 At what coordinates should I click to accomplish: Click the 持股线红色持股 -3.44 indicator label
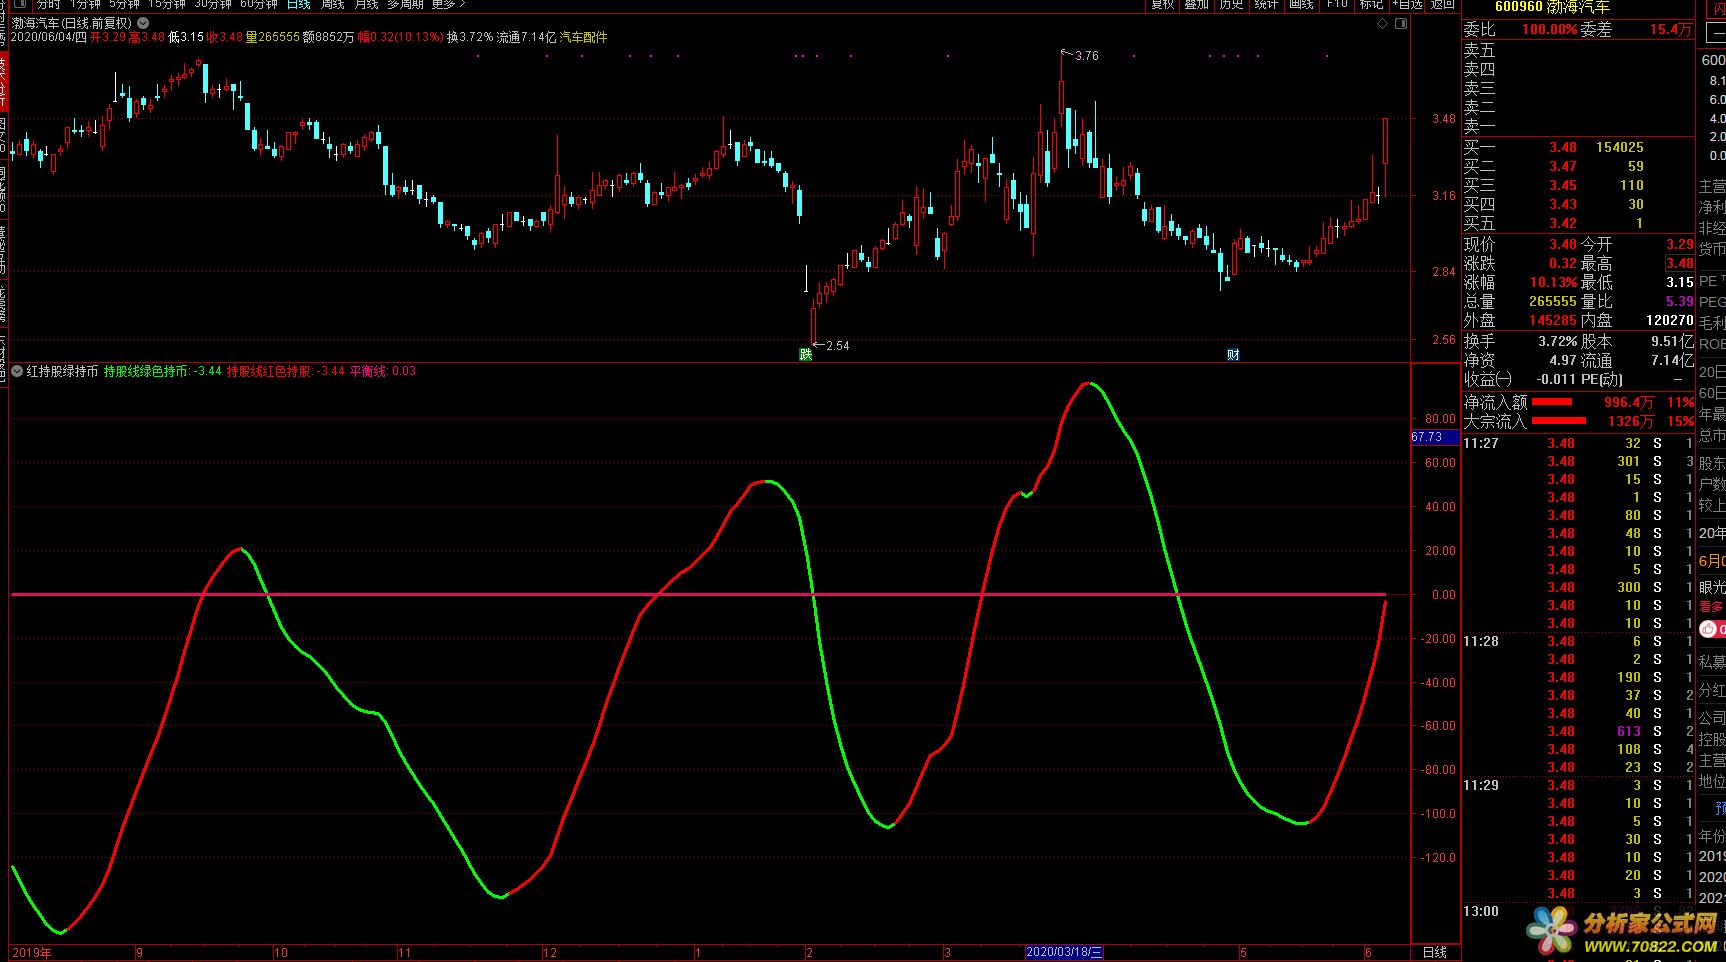(x=286, y=371)
